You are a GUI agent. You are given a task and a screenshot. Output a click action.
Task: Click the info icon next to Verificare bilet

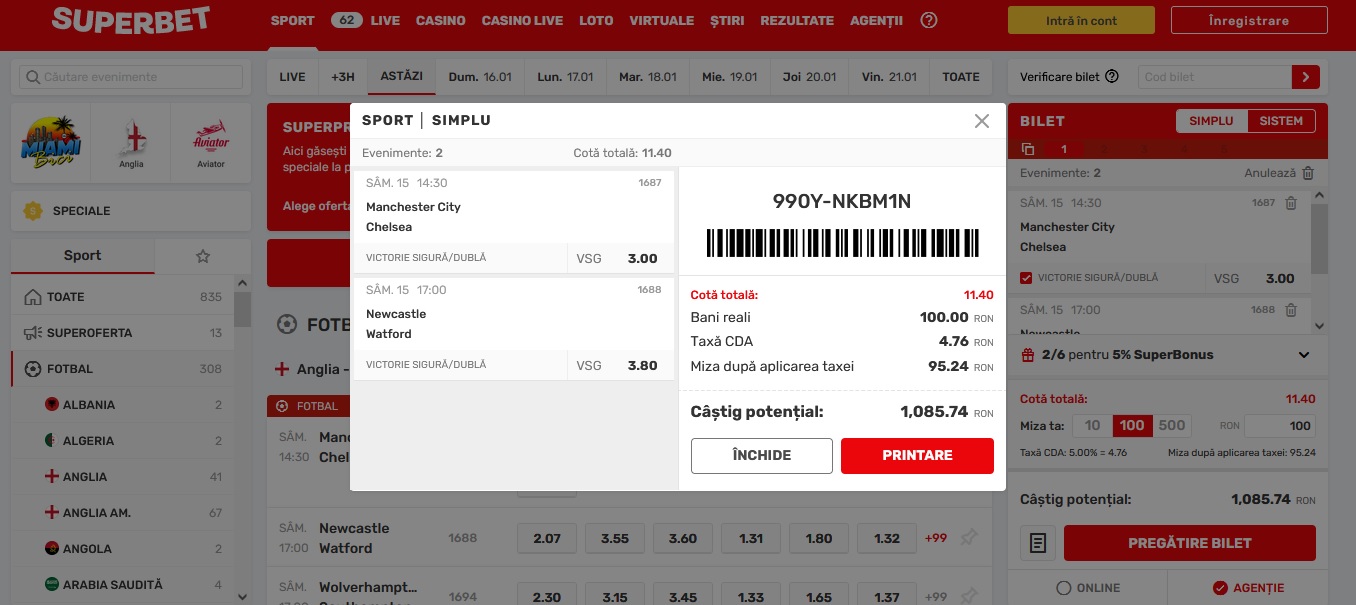tap(1112, 77)
